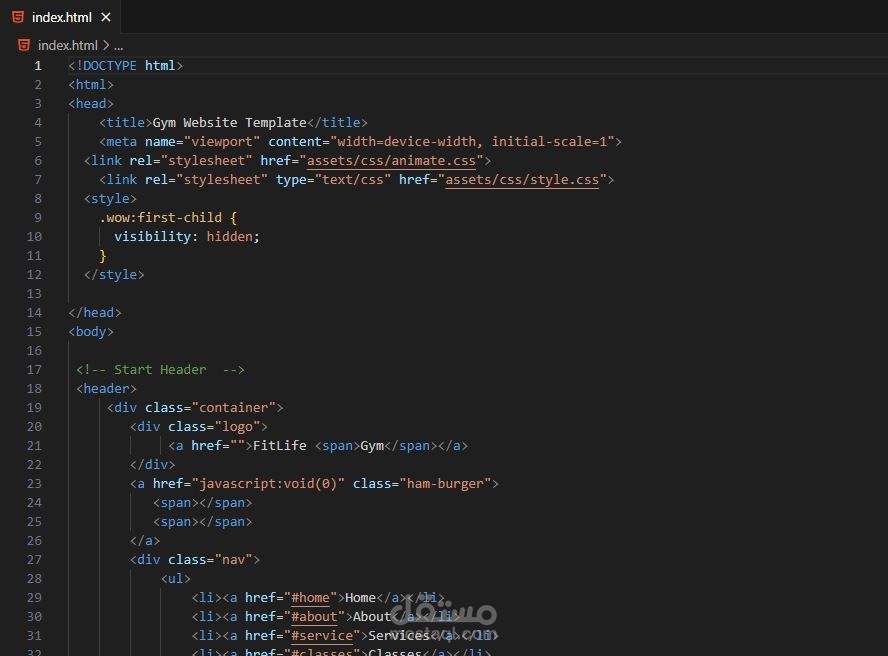Click the opening html tag on line 2
Viewport: 888px width, 656px height.
pyautogui.click(x=91, y=84)
